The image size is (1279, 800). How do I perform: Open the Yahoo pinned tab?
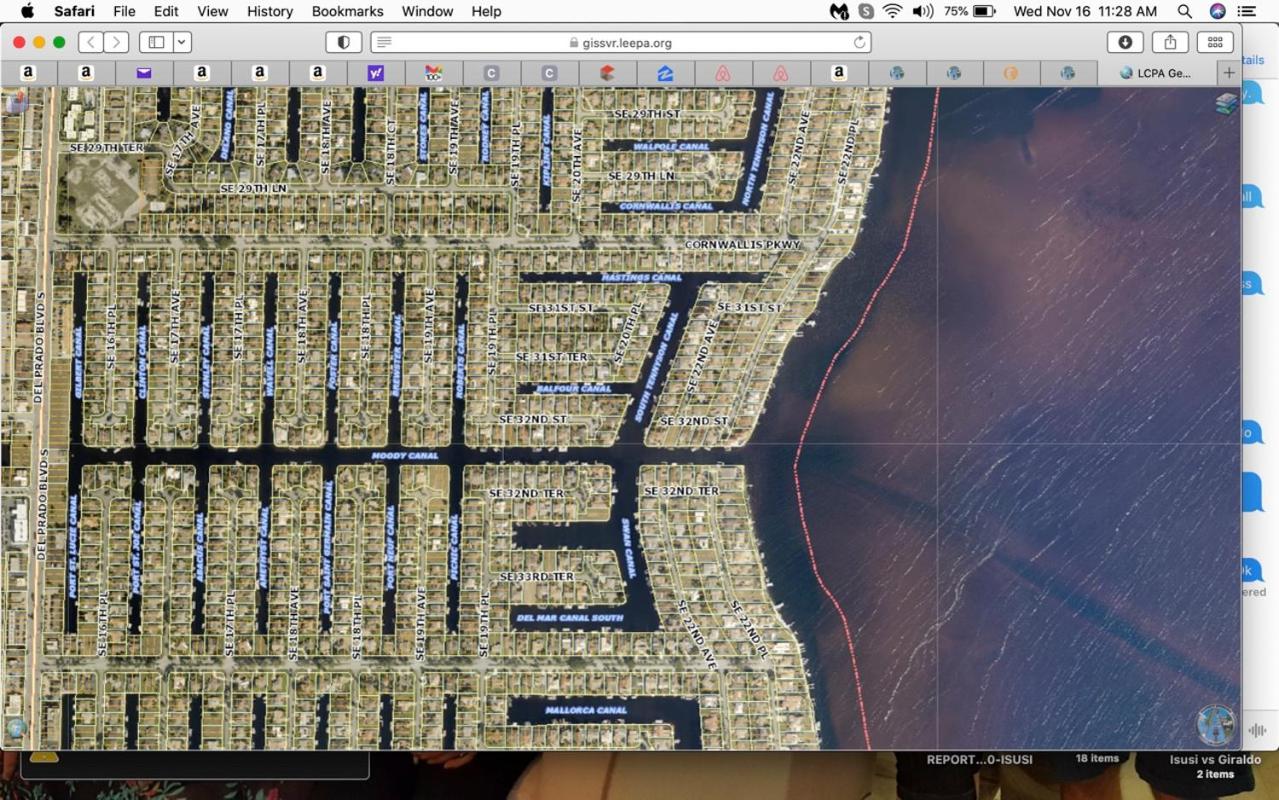pyautogui.click(x=376, y=73)
